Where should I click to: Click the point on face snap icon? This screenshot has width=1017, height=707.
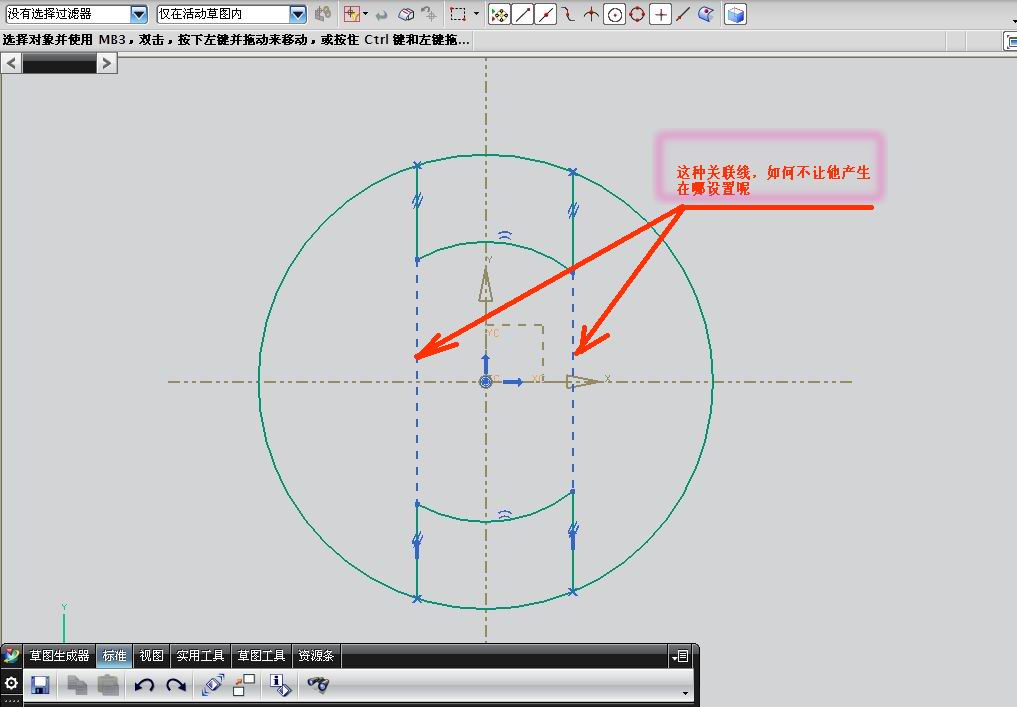point(706,14)
